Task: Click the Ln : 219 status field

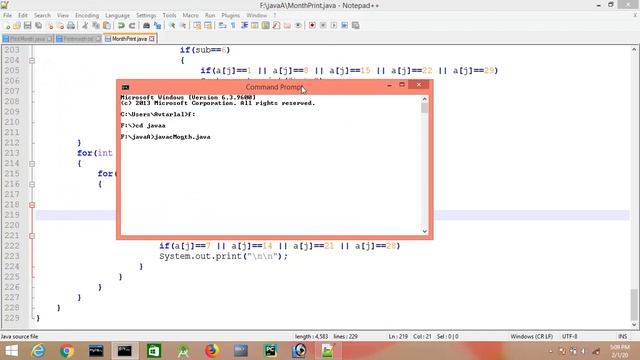Action: [398, 337]
